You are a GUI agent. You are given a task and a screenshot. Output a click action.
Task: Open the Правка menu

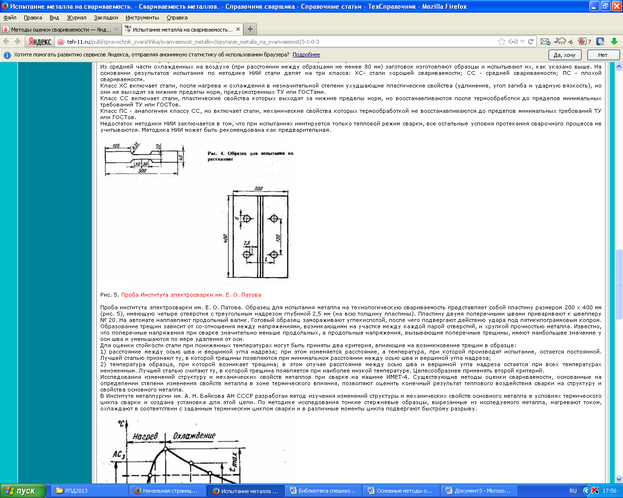point(33,17)
